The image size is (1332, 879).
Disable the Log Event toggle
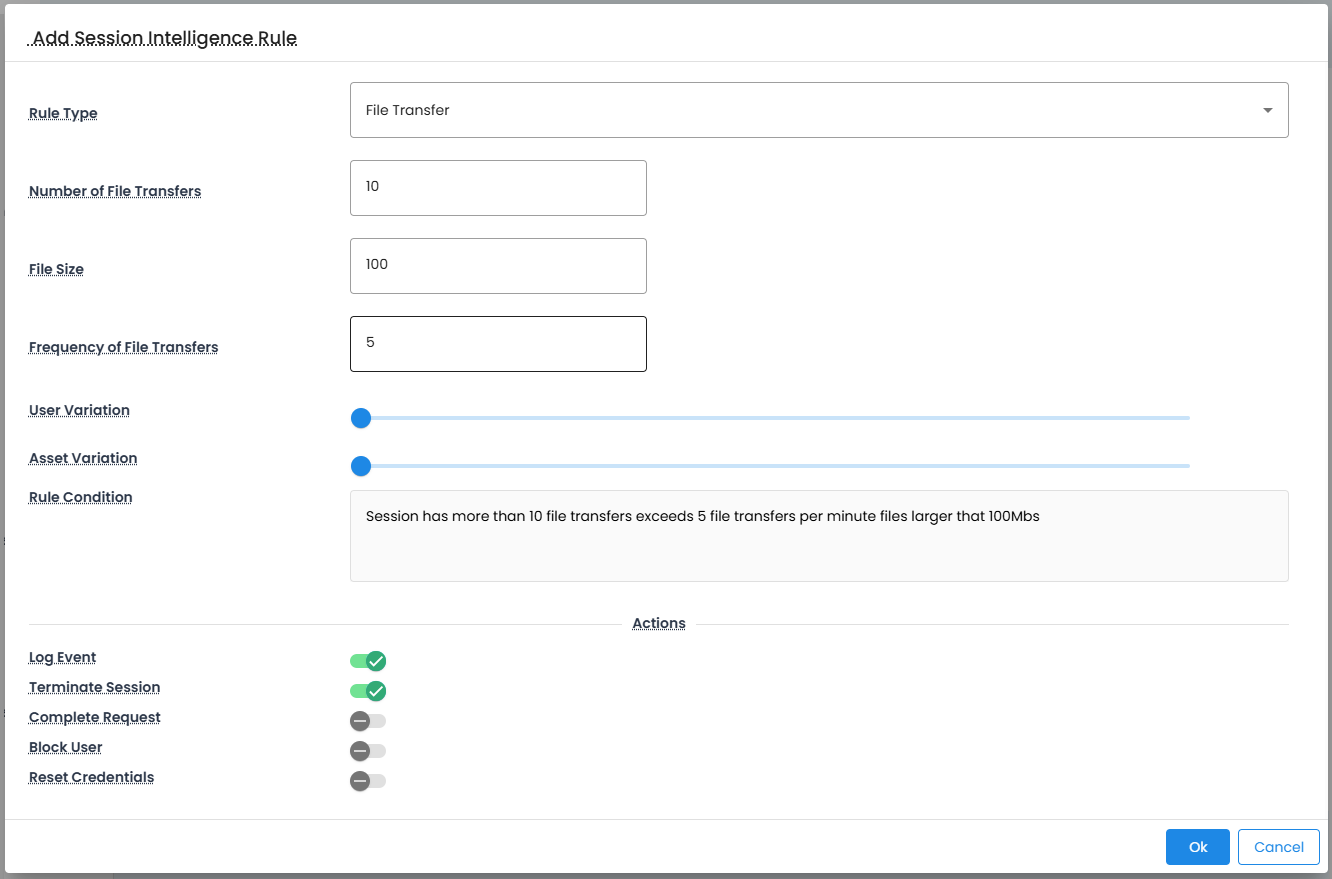point(368,661)
